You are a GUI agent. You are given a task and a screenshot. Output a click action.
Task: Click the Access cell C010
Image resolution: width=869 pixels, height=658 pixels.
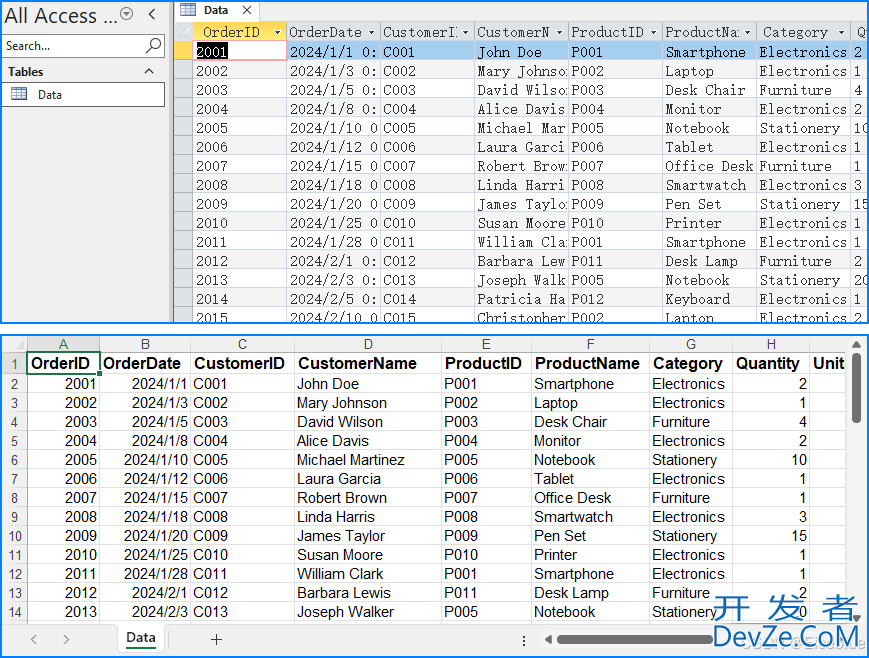click(428, 223)
